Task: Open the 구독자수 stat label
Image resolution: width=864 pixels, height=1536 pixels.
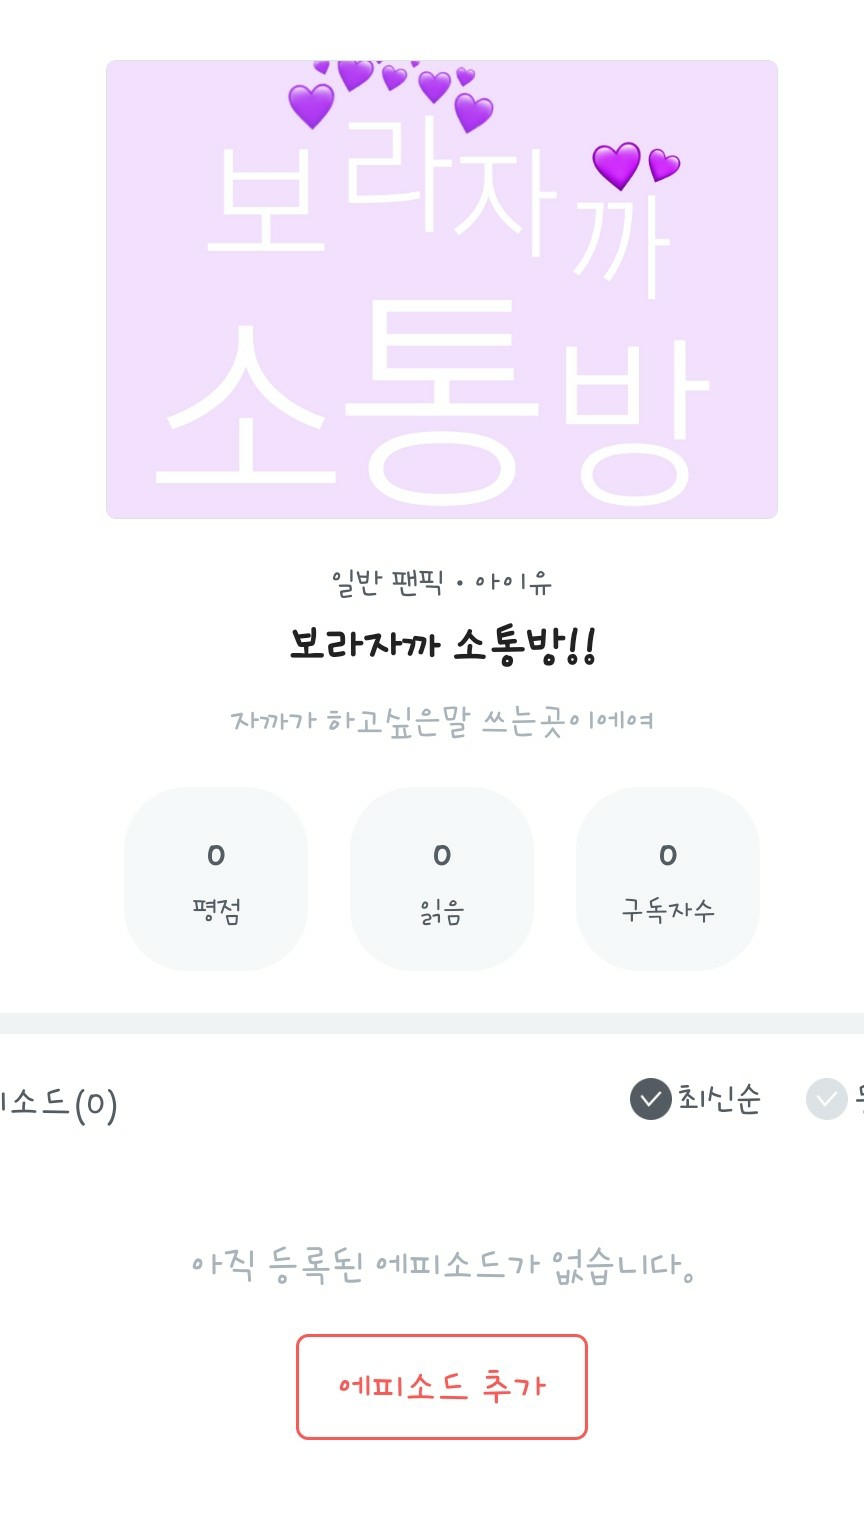Action: pyautogui.click(x=667, y=911)
